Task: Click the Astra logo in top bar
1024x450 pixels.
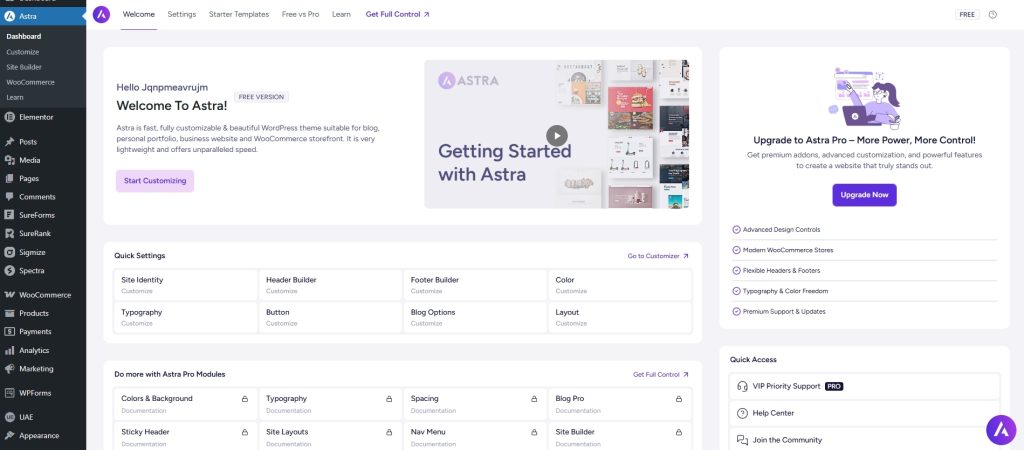Action: 101,14
